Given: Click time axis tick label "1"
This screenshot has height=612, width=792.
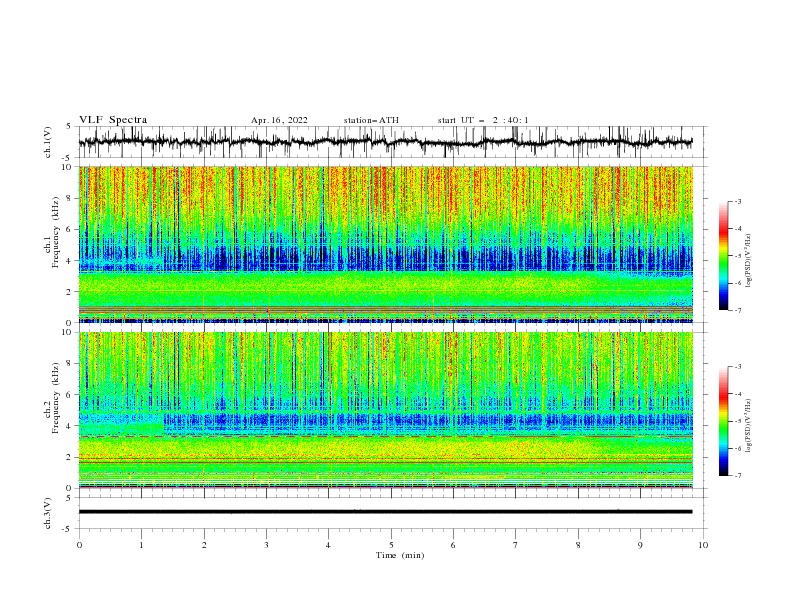Looking at the screenshot, I should pos(141,545).
